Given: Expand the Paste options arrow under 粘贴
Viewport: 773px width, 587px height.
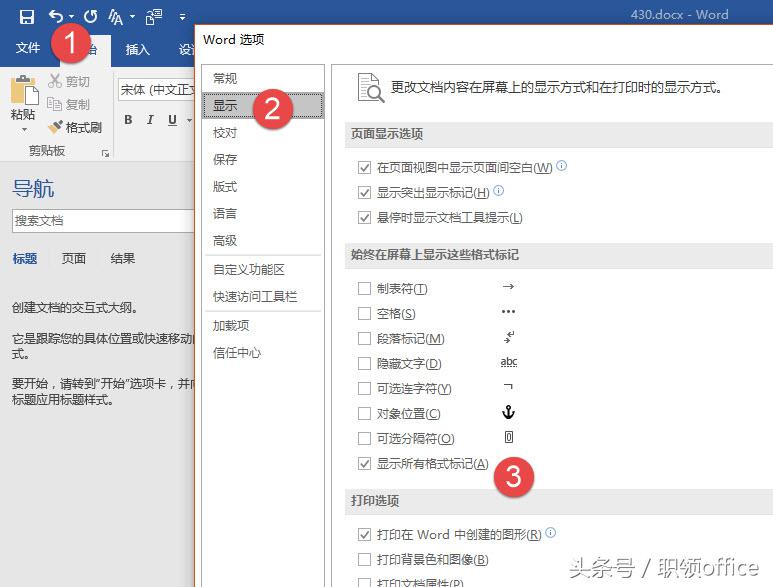Looking at the screenshot, I should 24,130.
